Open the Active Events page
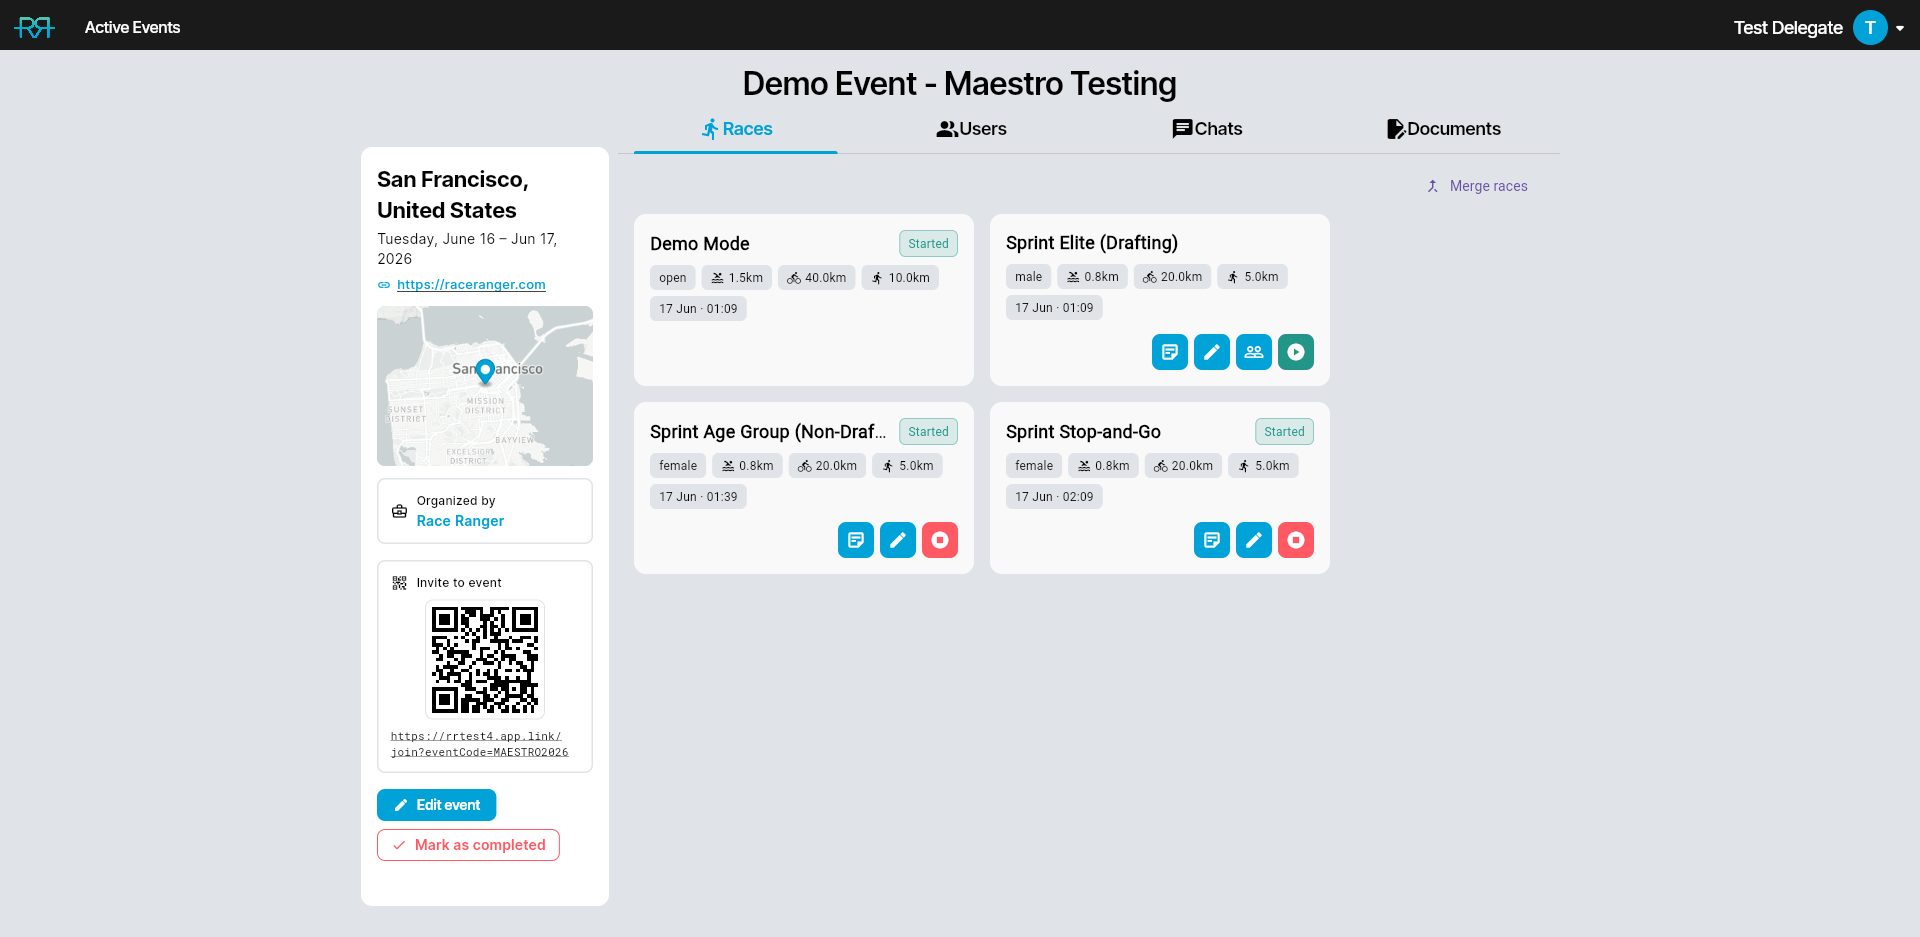Viewport: 1920px width, 937px height. (132, 27)
